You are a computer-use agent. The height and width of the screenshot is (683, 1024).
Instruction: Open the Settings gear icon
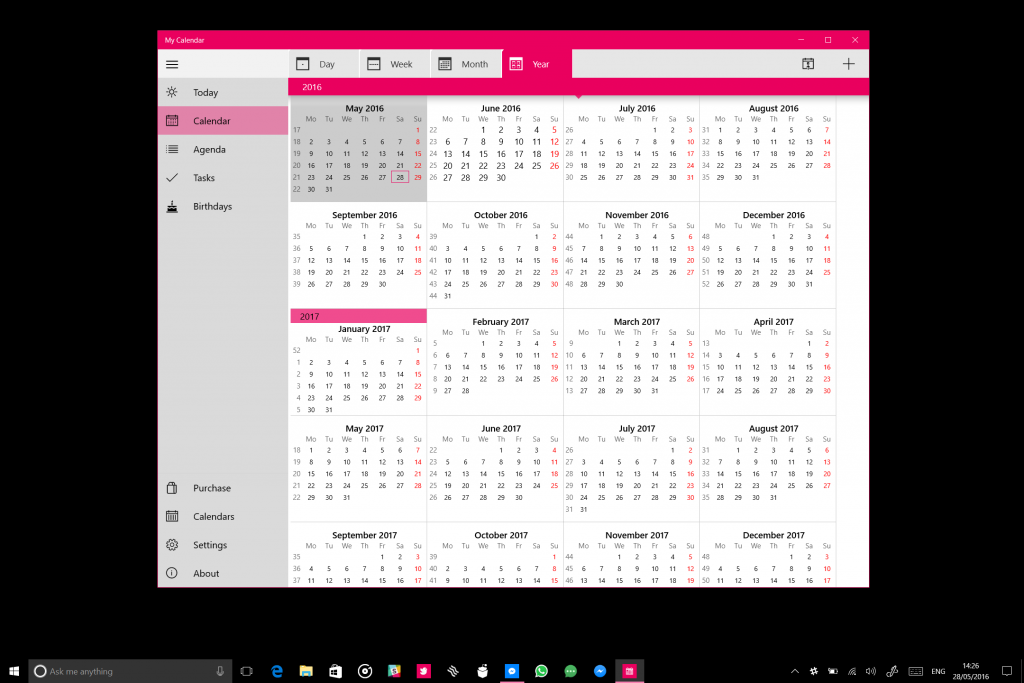[172, 544]
